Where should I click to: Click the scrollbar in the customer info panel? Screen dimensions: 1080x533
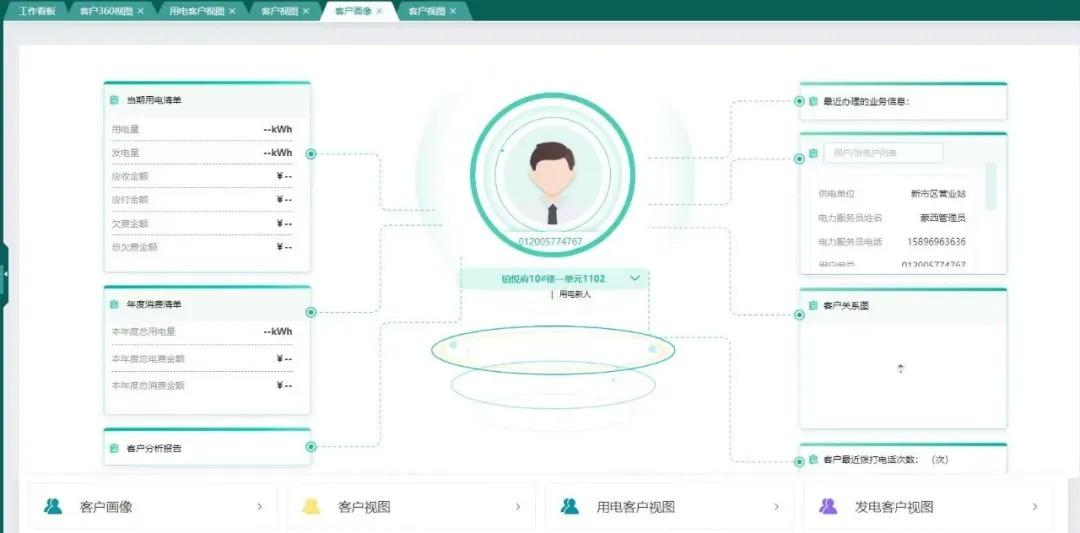click(x=991, y=186)
